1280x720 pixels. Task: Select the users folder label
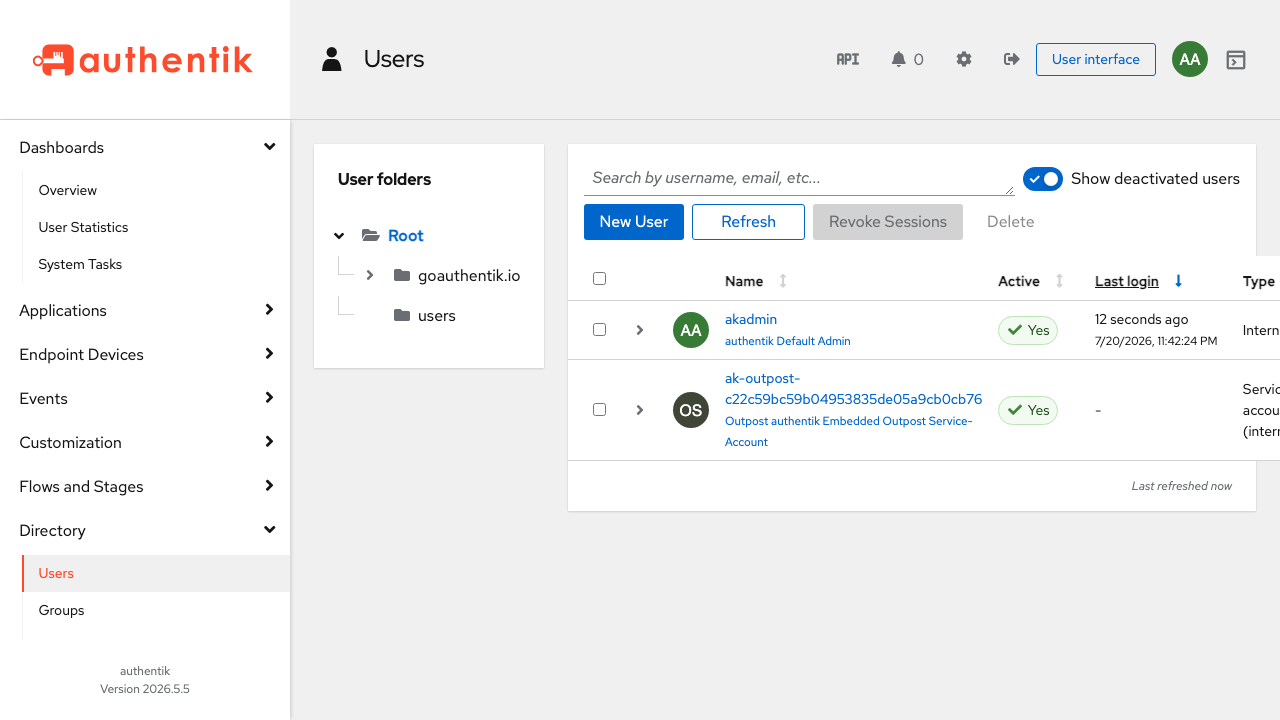click(x=437, y=315)
